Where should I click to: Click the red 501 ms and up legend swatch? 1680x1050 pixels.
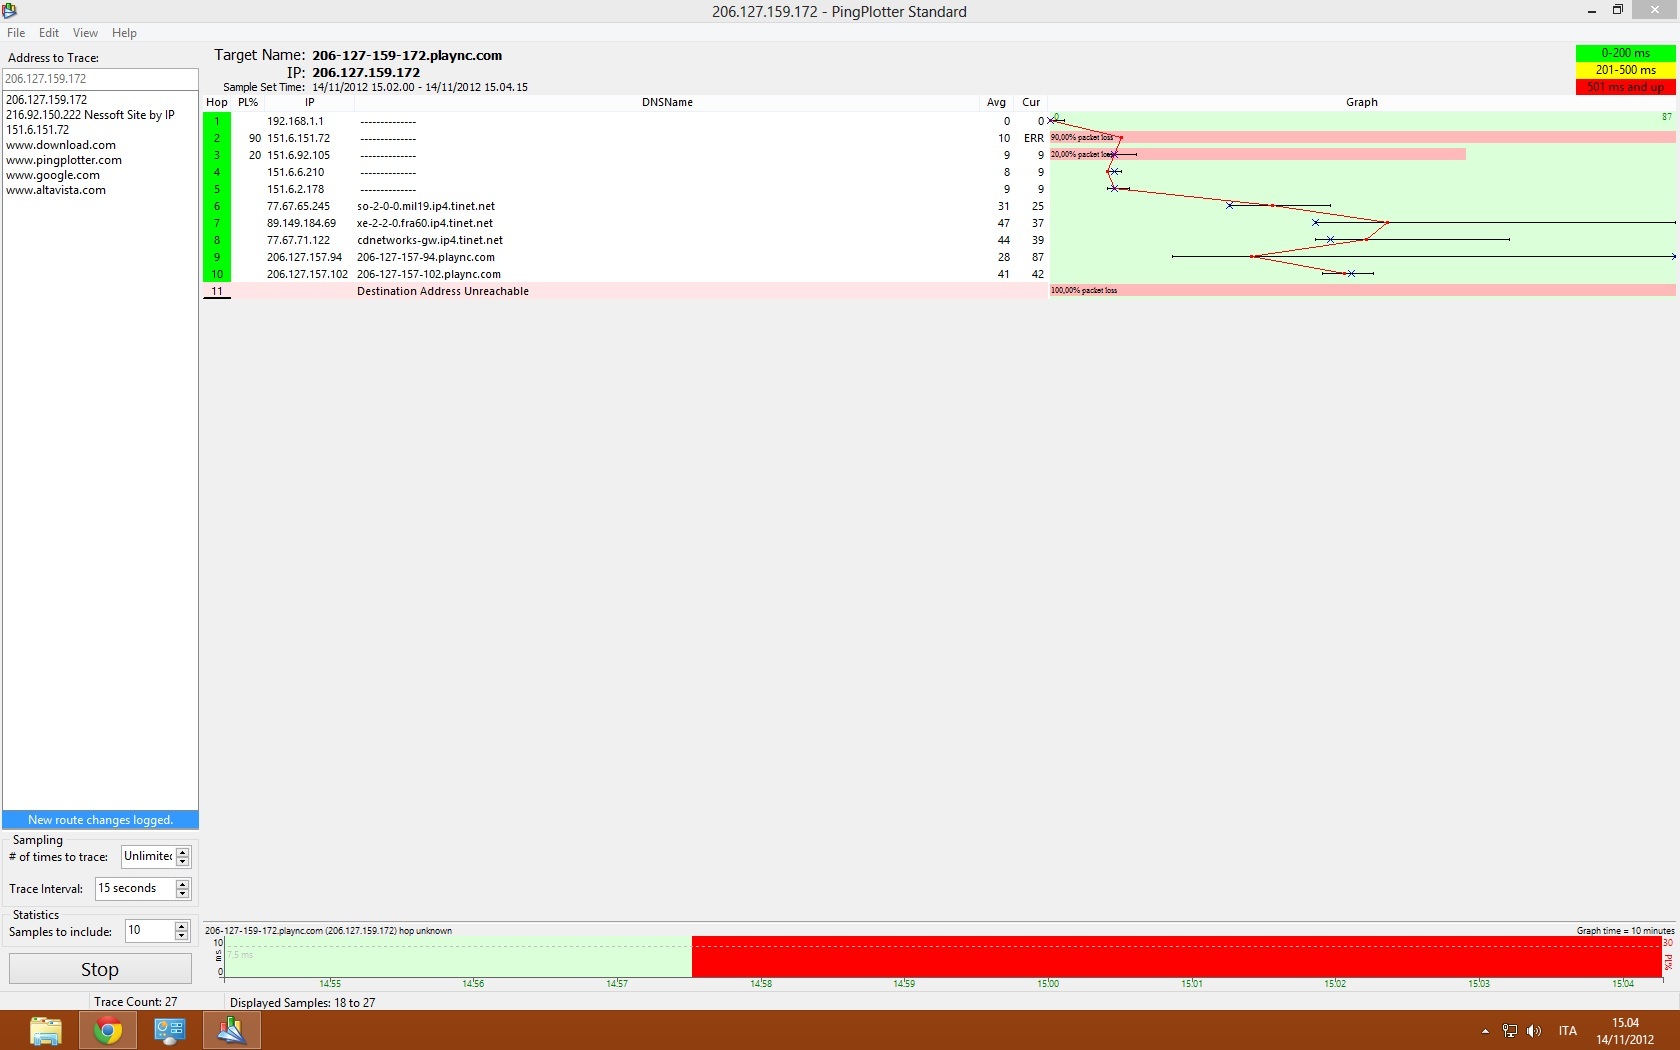pyautogui.click(x=1625, y=87)
